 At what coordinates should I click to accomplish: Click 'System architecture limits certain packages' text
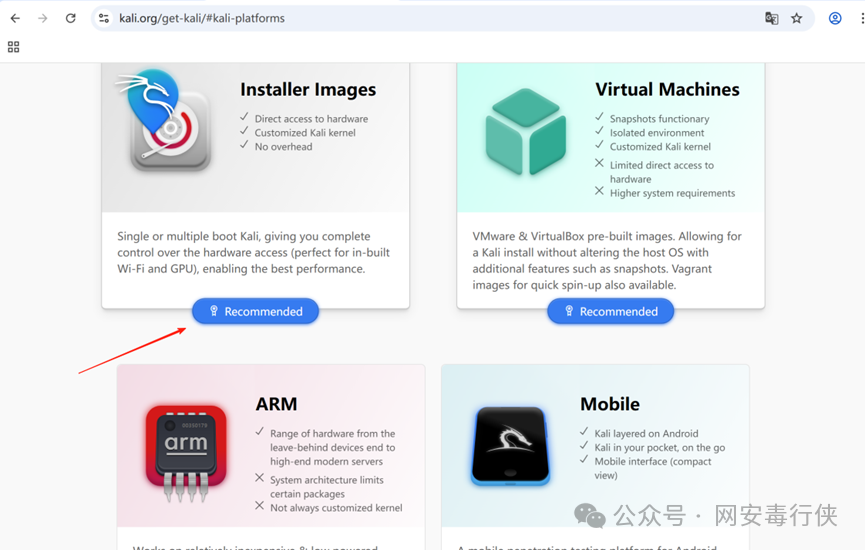(327, 487)
